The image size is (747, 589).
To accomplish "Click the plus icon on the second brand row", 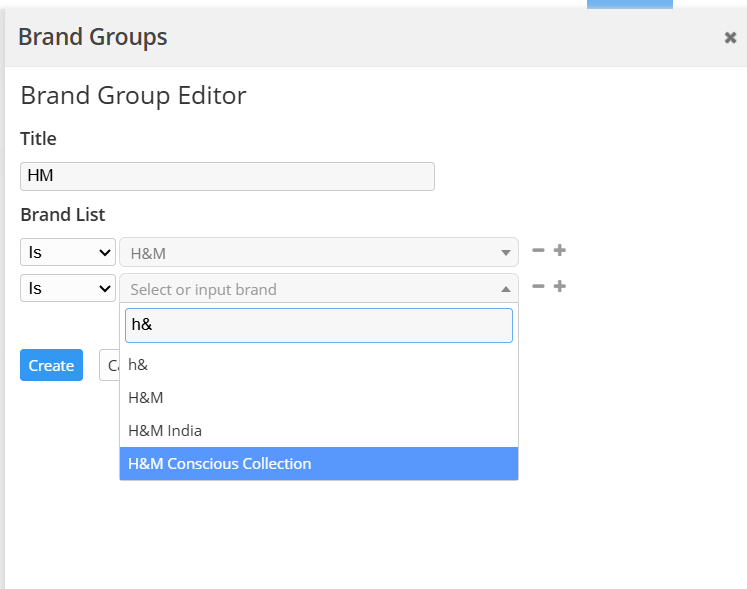I will (560, 287).
